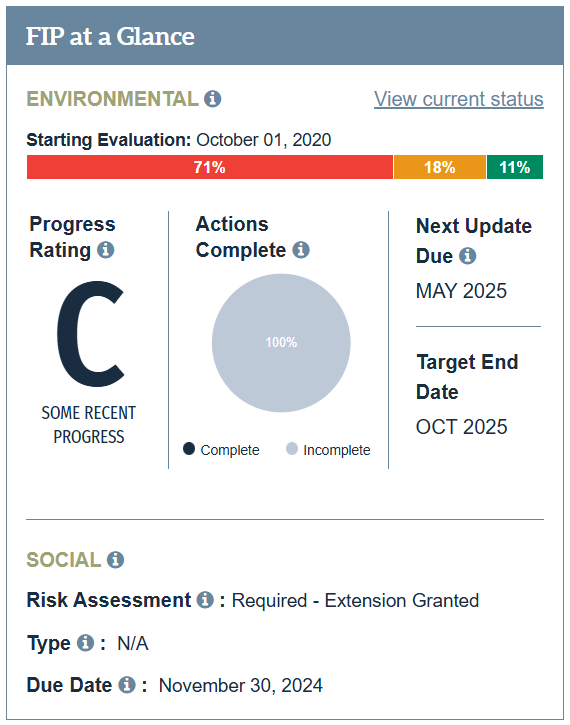The width and height of the screenshot is (570, 725).
Task: Toggle the Complete legend item
Action: (x=221, y=449)
